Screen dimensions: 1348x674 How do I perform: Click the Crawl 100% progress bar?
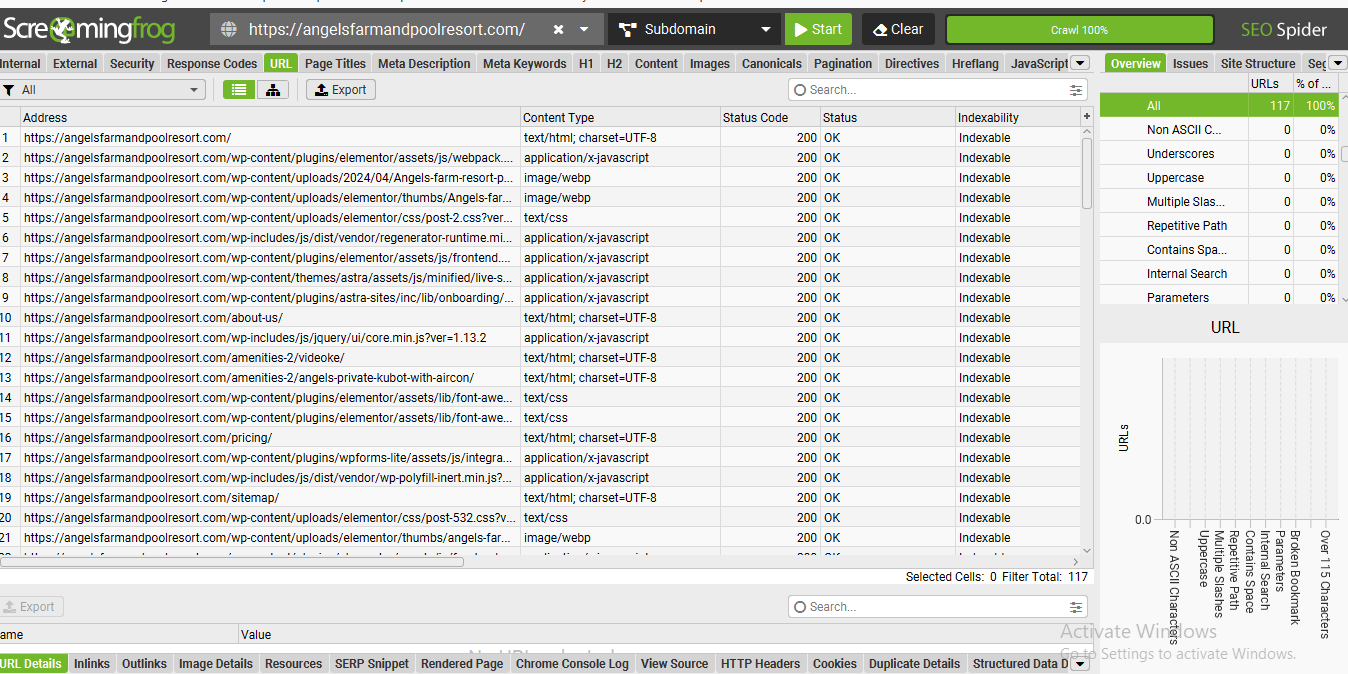[x=1079, y=30]
